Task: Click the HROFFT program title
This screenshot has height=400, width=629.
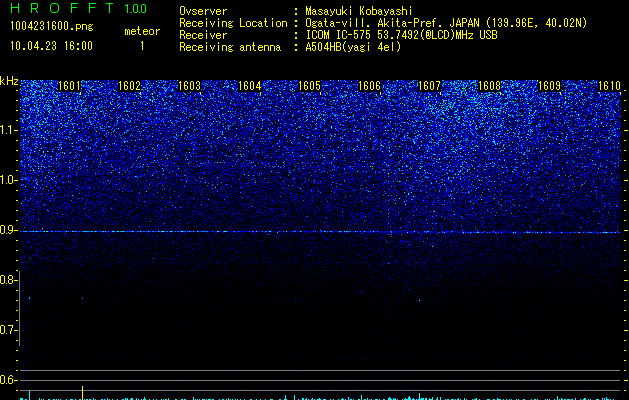Action: coord(63,8)
